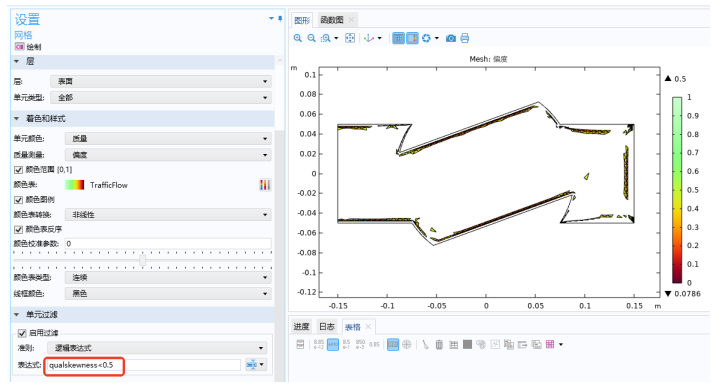Click the automatic notation icon
Viewport: 724px width, 389px height.
pyautogui.click(x=332, y=344)
